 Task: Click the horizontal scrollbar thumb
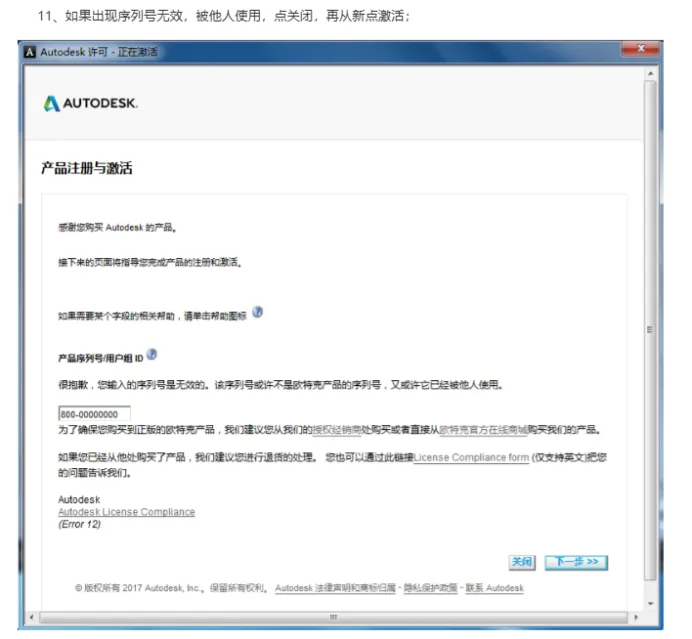click(x=333, y=617)
